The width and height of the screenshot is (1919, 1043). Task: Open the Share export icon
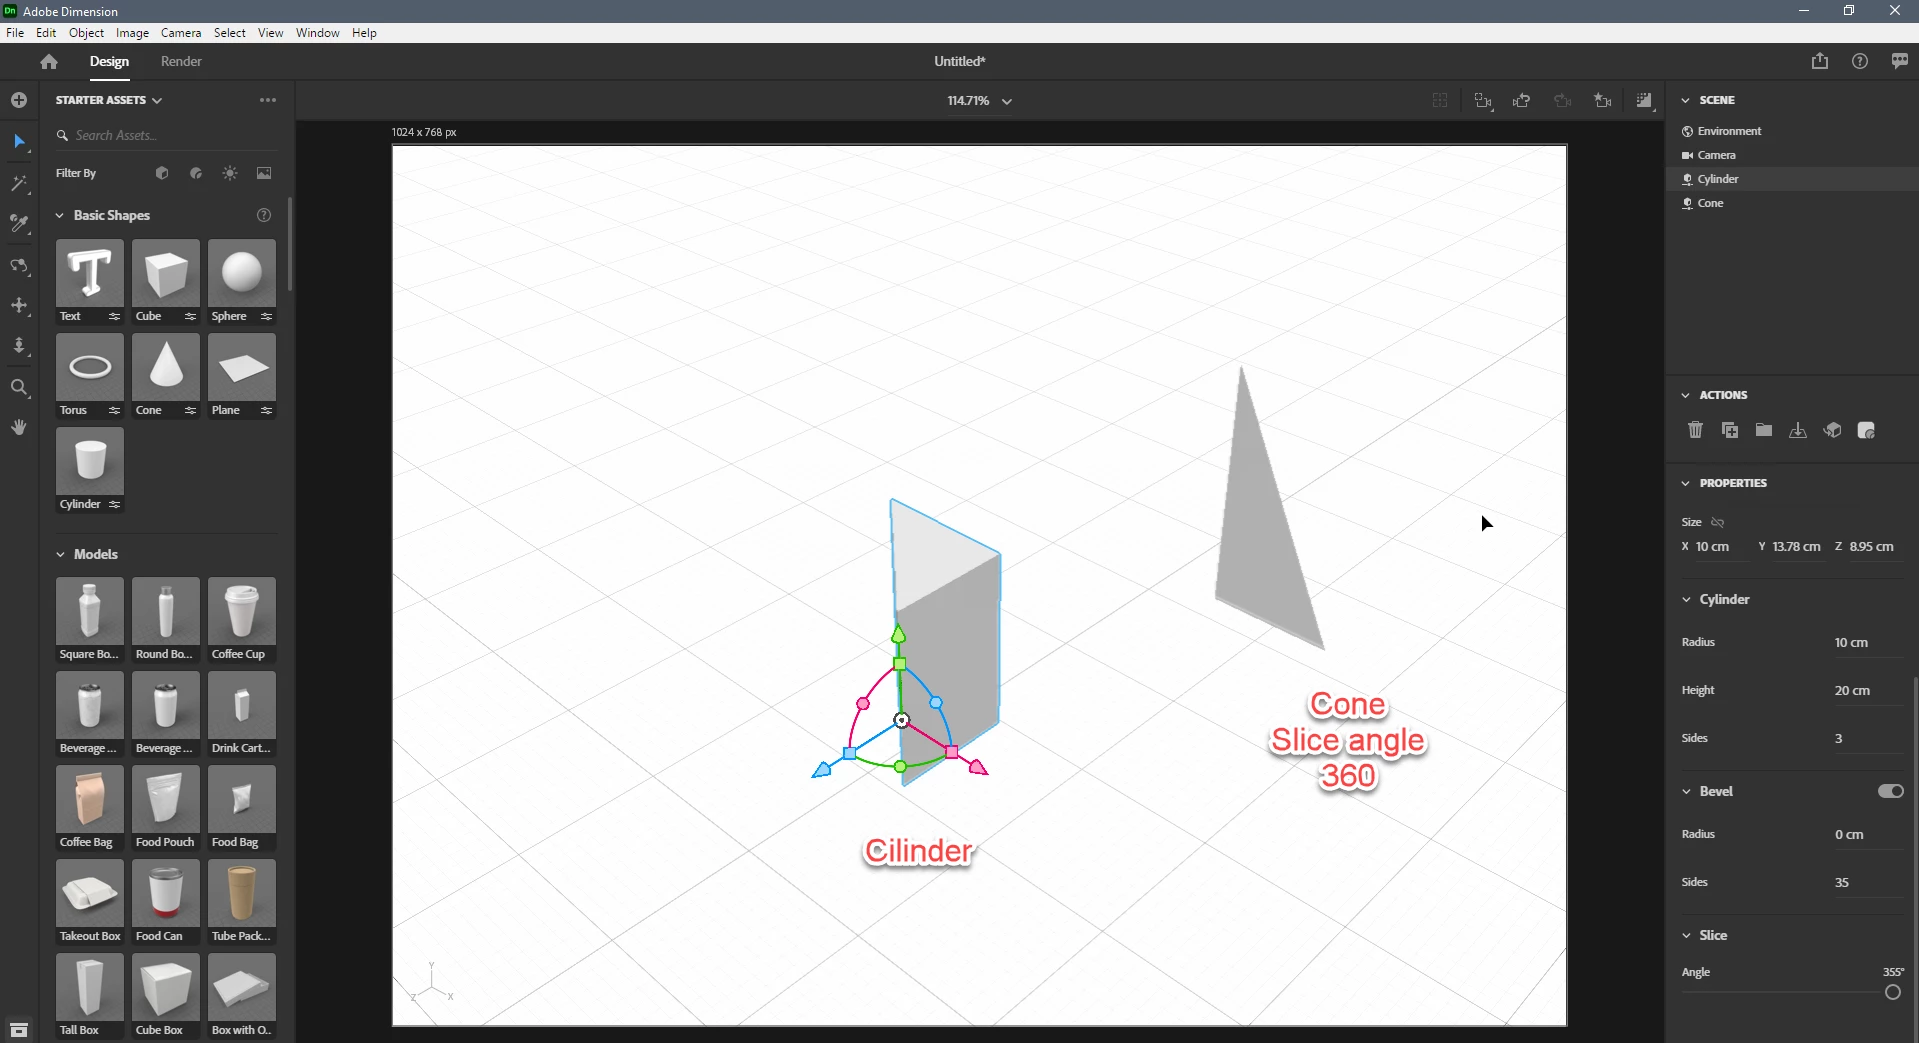coord(1820,61)
